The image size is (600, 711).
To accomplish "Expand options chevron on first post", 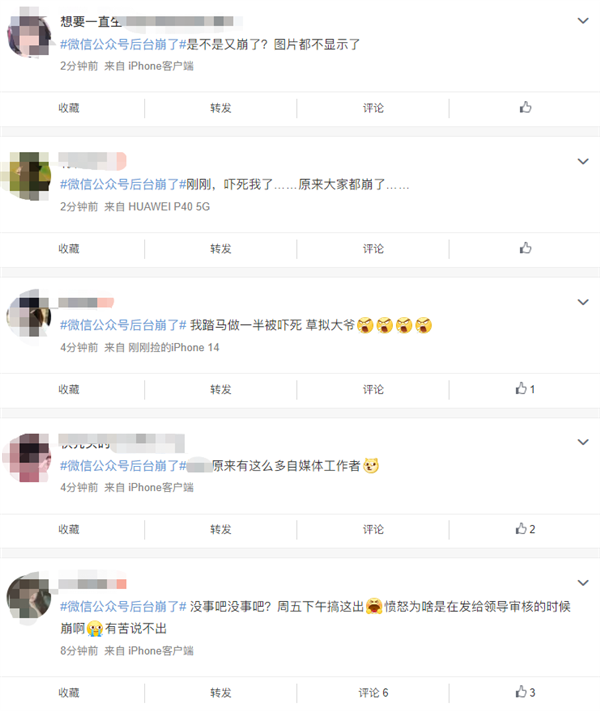I will (x=583, y=21).
